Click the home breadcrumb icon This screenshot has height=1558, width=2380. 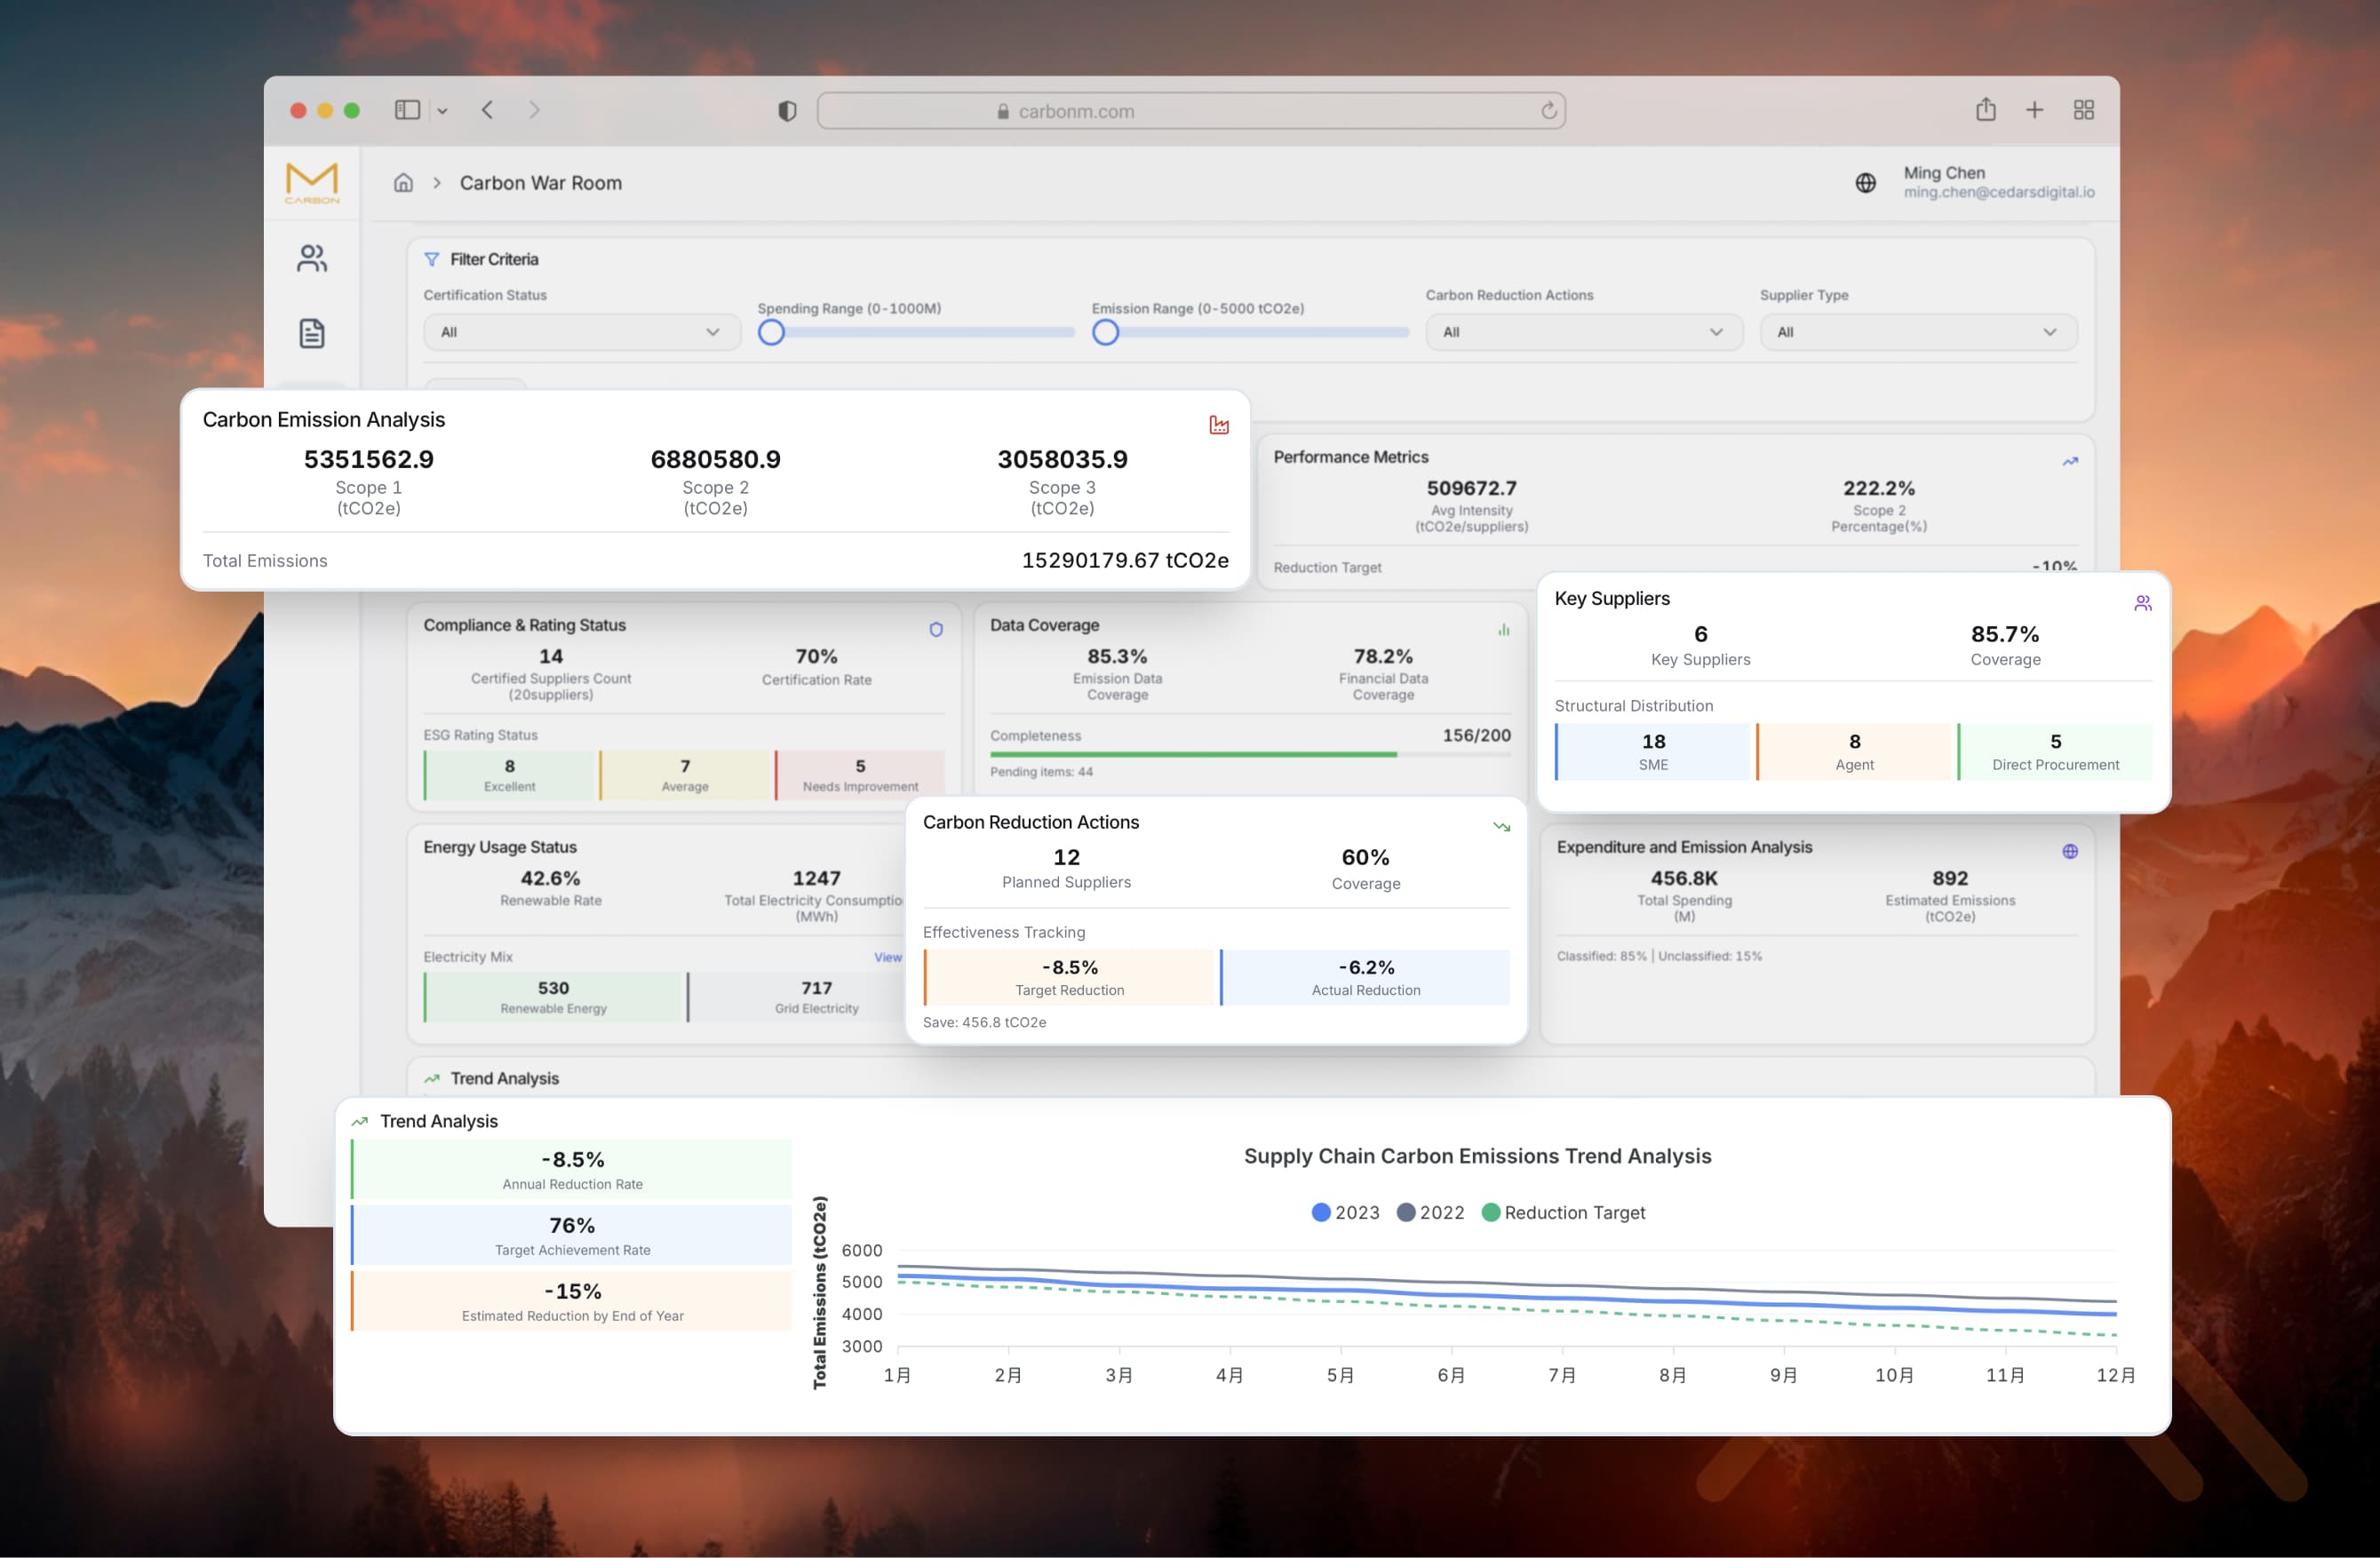click(x=403, y=183)
